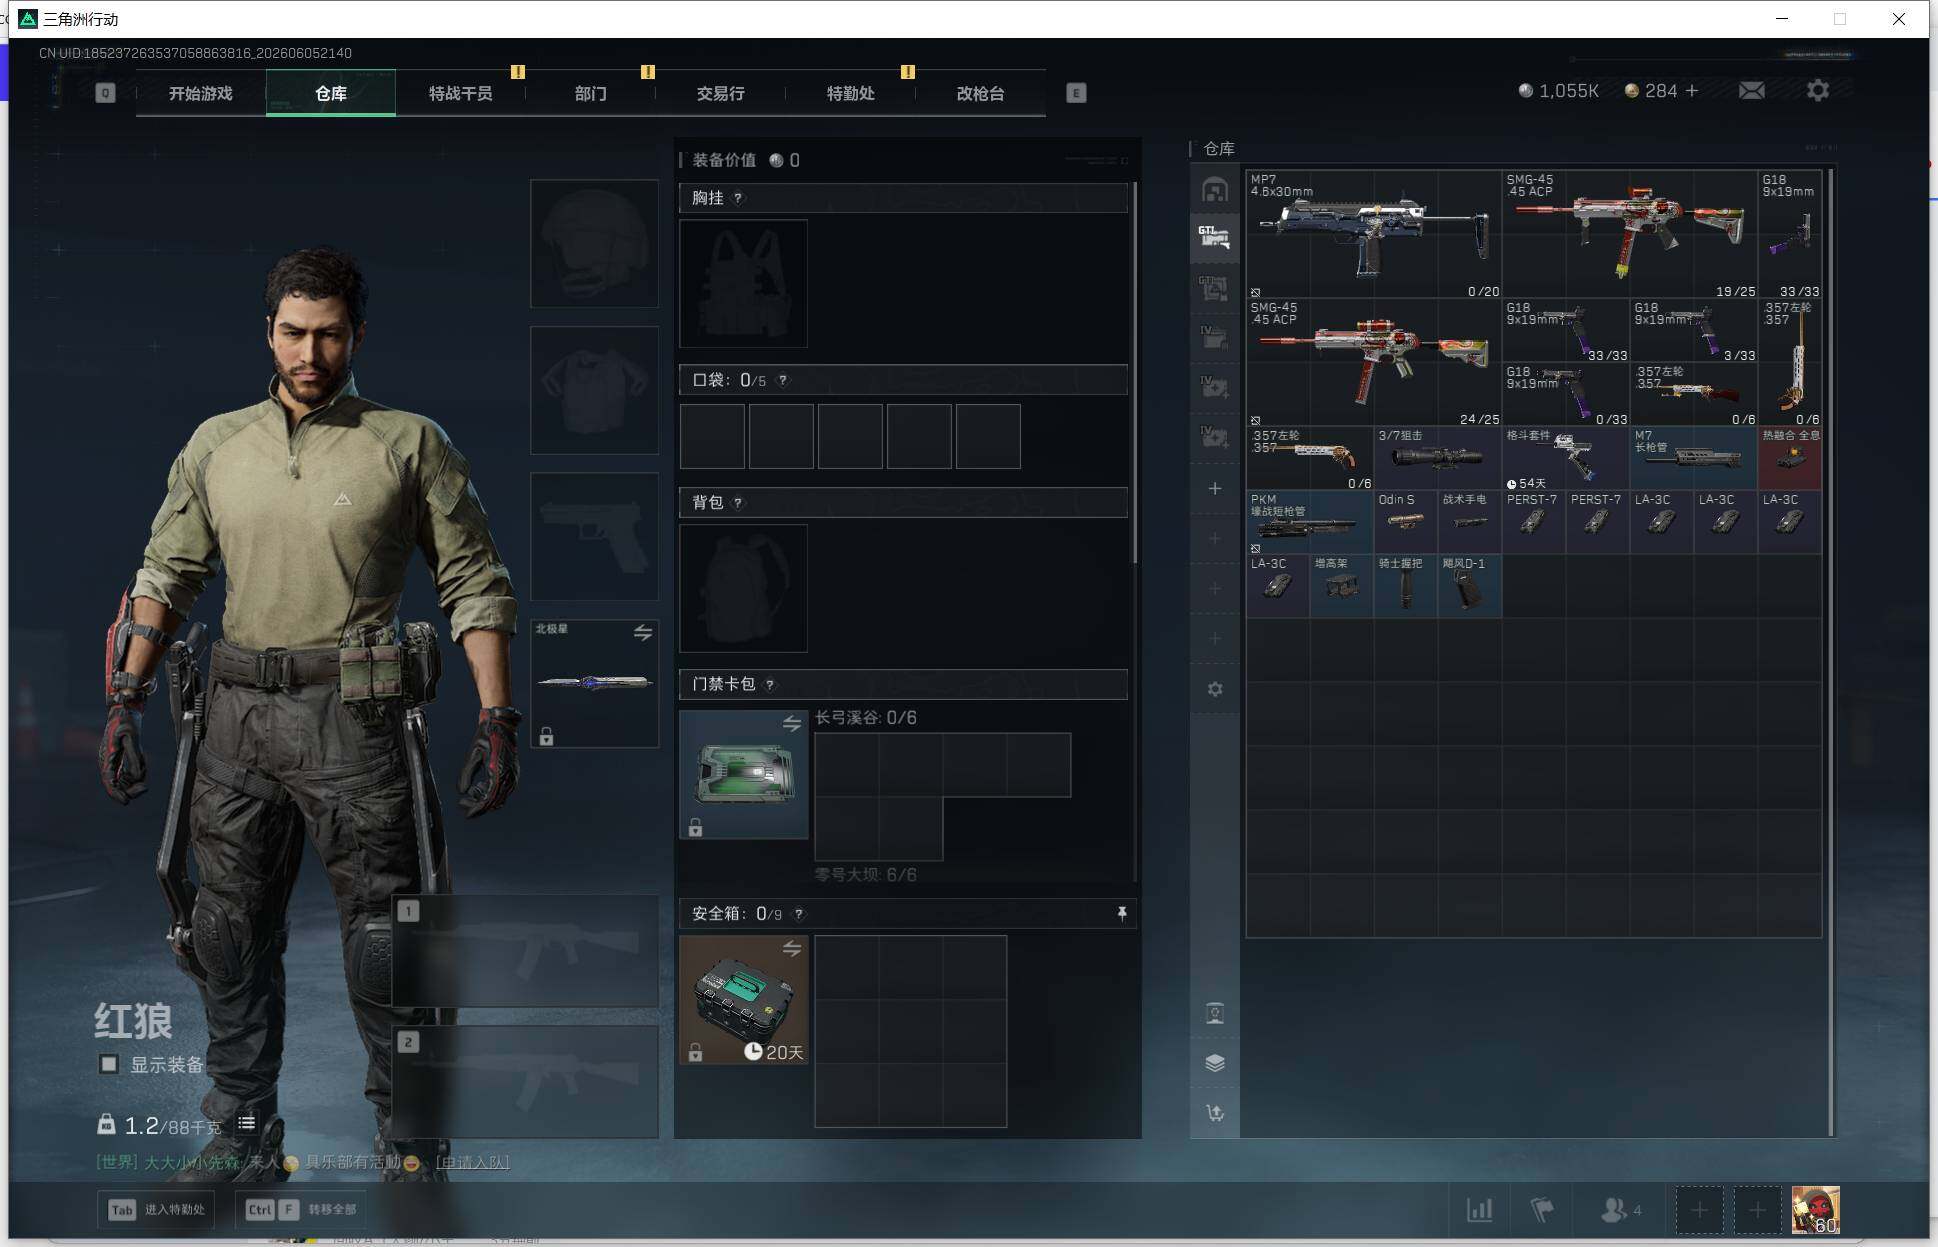This screenshot has width=1938, height=1247.
Task: Click the 进入特勤处 Tab button
Action: click(x=158, y=1209)
